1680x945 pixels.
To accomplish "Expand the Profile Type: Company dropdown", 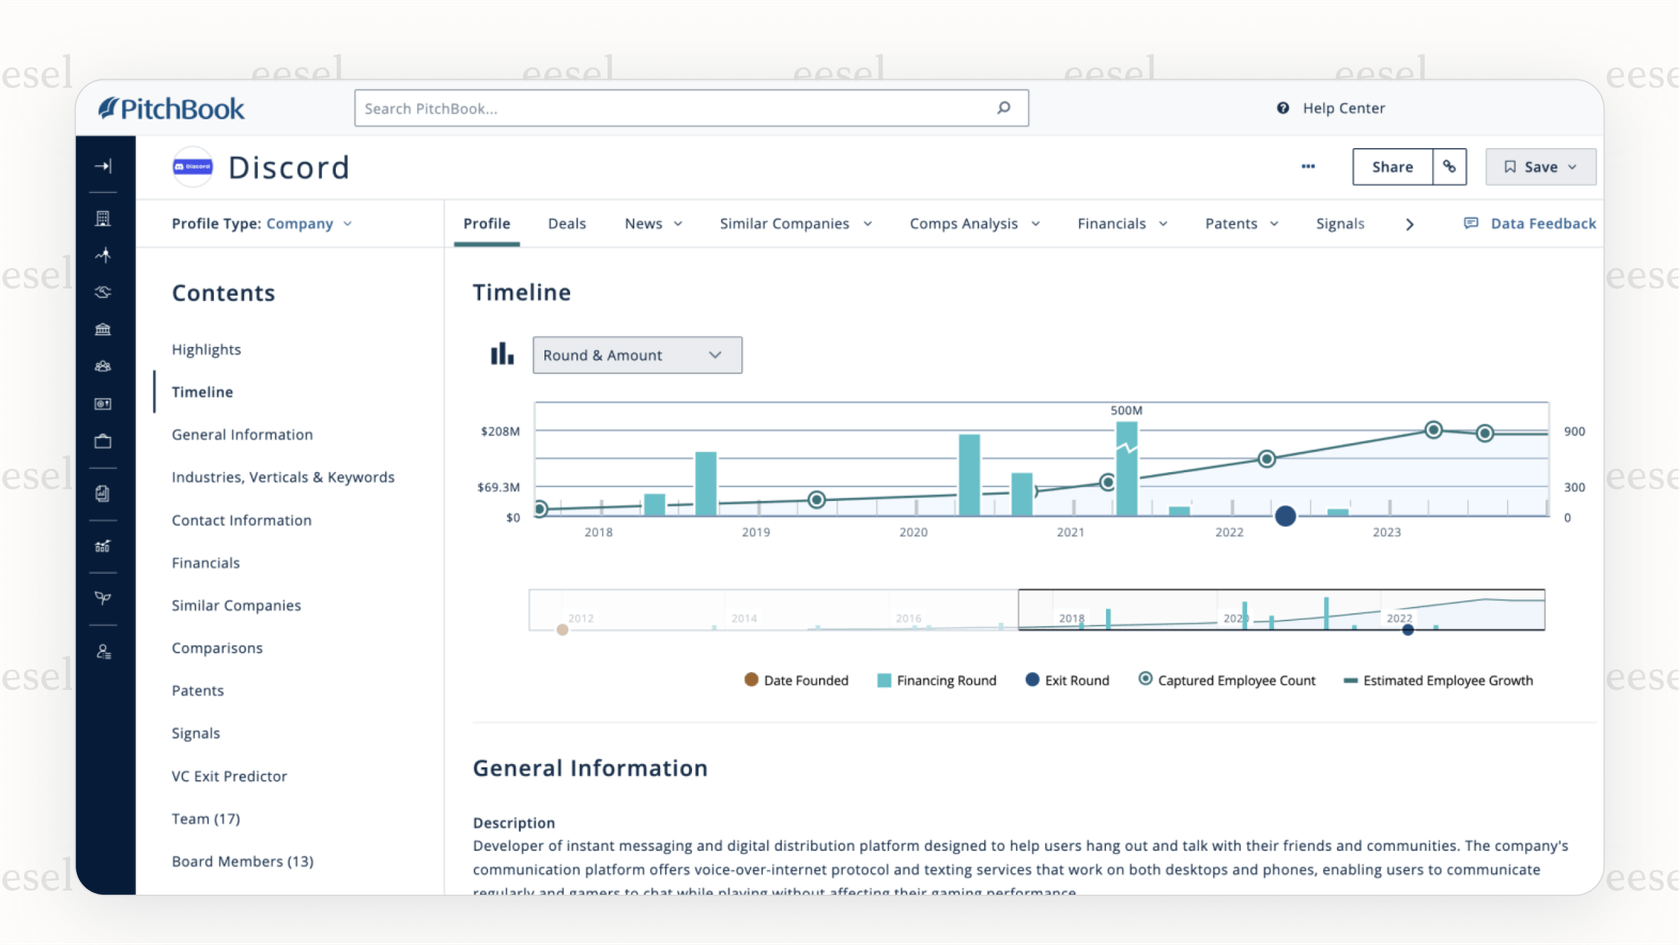I will (308, 223).
